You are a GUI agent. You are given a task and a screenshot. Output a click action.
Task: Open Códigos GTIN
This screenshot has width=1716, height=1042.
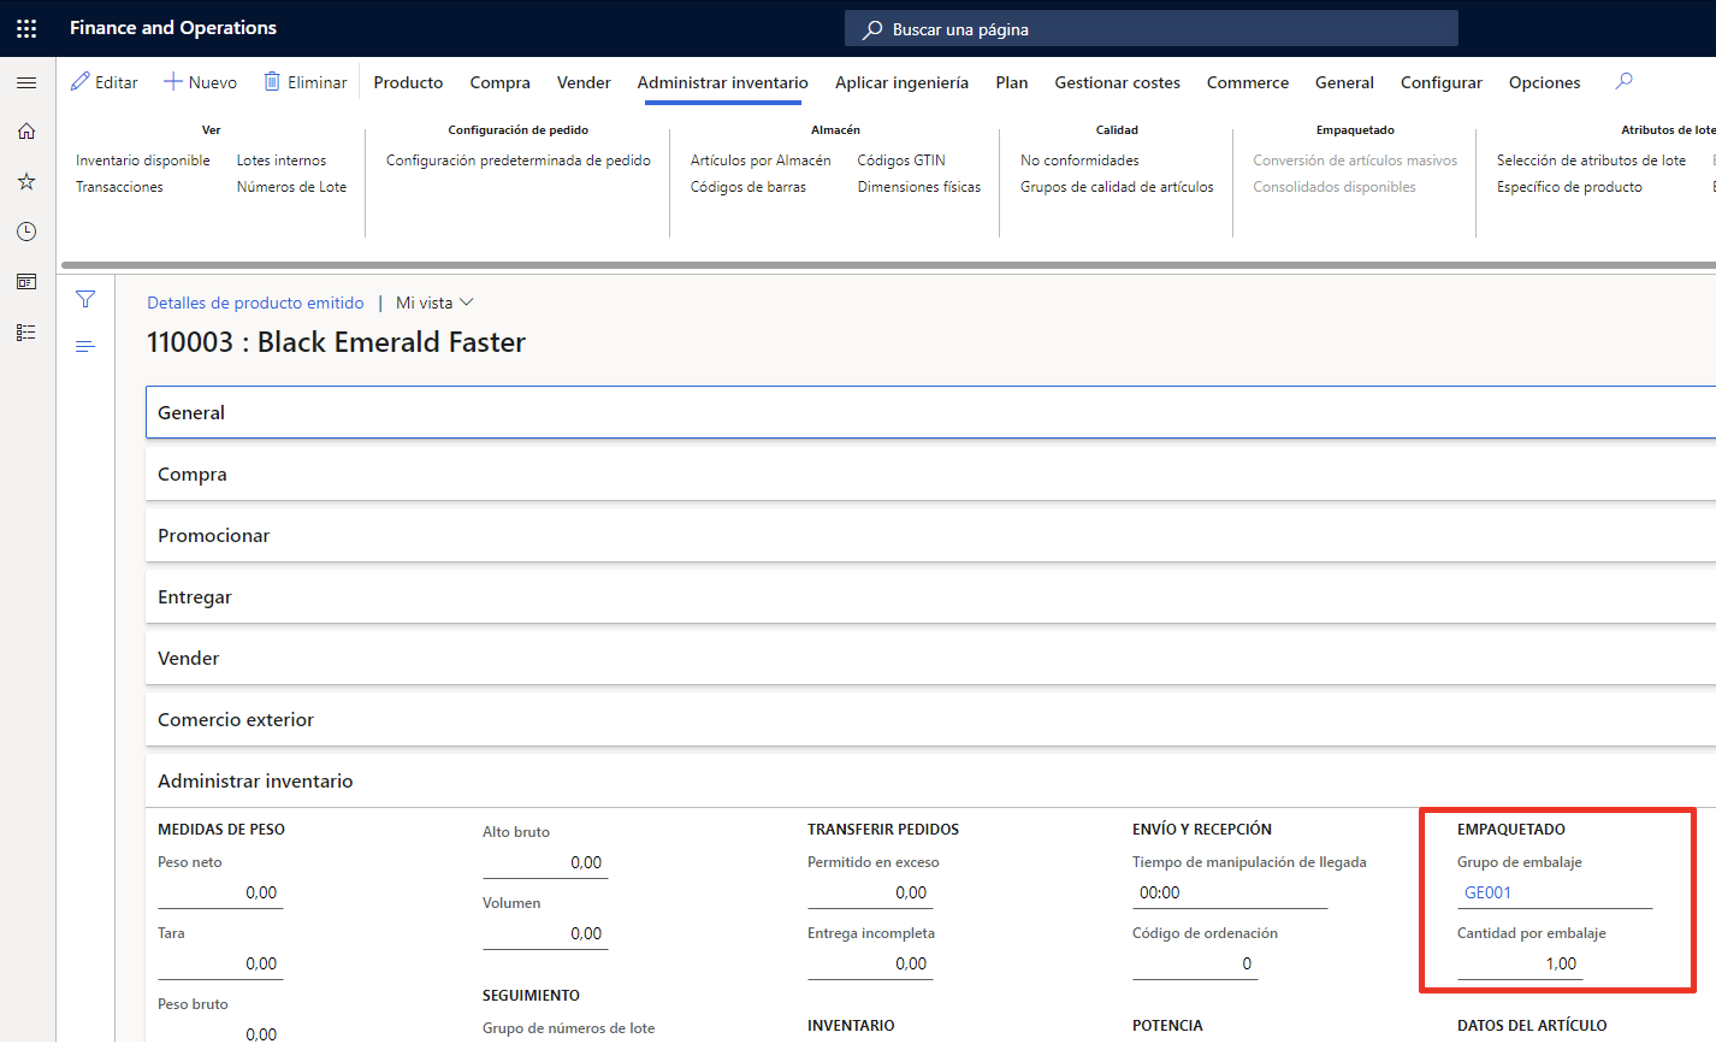901,160
